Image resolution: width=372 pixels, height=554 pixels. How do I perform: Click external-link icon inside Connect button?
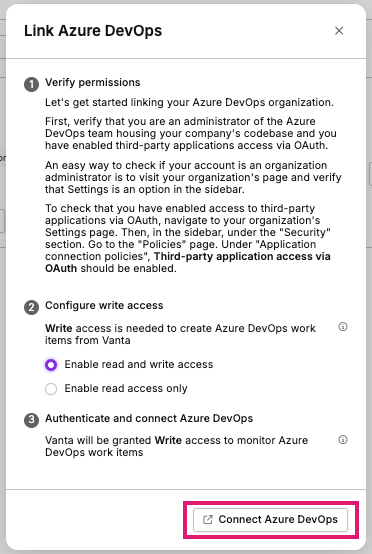click(x=208, y=519)
